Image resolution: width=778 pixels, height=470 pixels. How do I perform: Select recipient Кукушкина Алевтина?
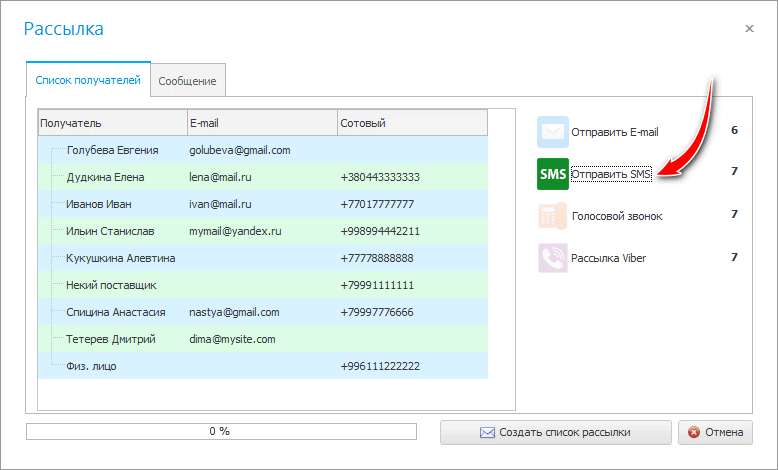click(x=263, y=258)
